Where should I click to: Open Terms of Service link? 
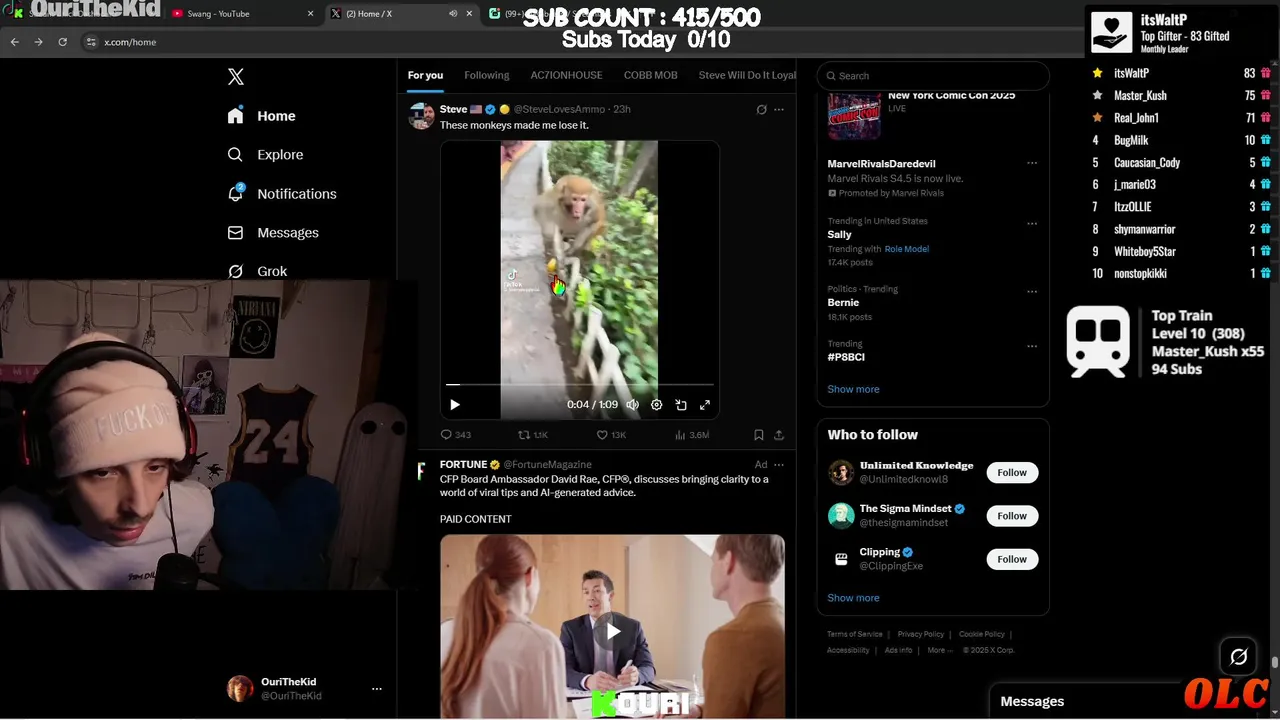tap(855, 634)
